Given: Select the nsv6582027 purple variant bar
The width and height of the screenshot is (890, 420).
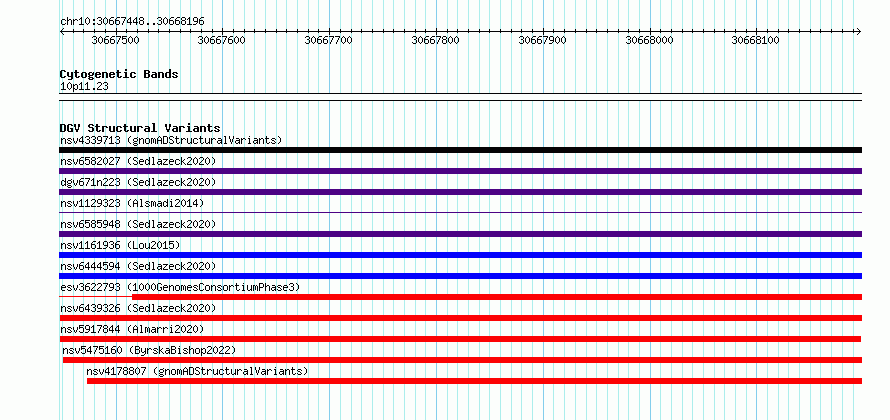Looking at the screenshot, I should [460, 171].
